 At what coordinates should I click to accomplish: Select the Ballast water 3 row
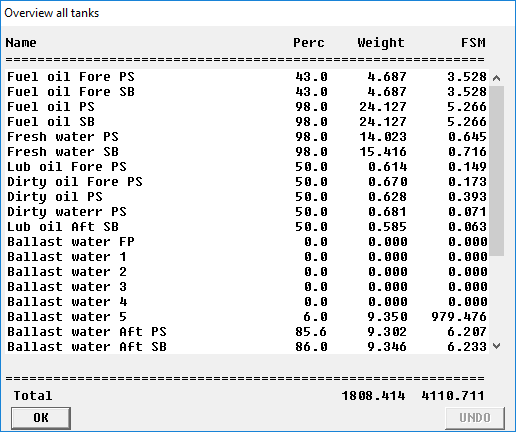pyautogui.click(x=247, y=287)
